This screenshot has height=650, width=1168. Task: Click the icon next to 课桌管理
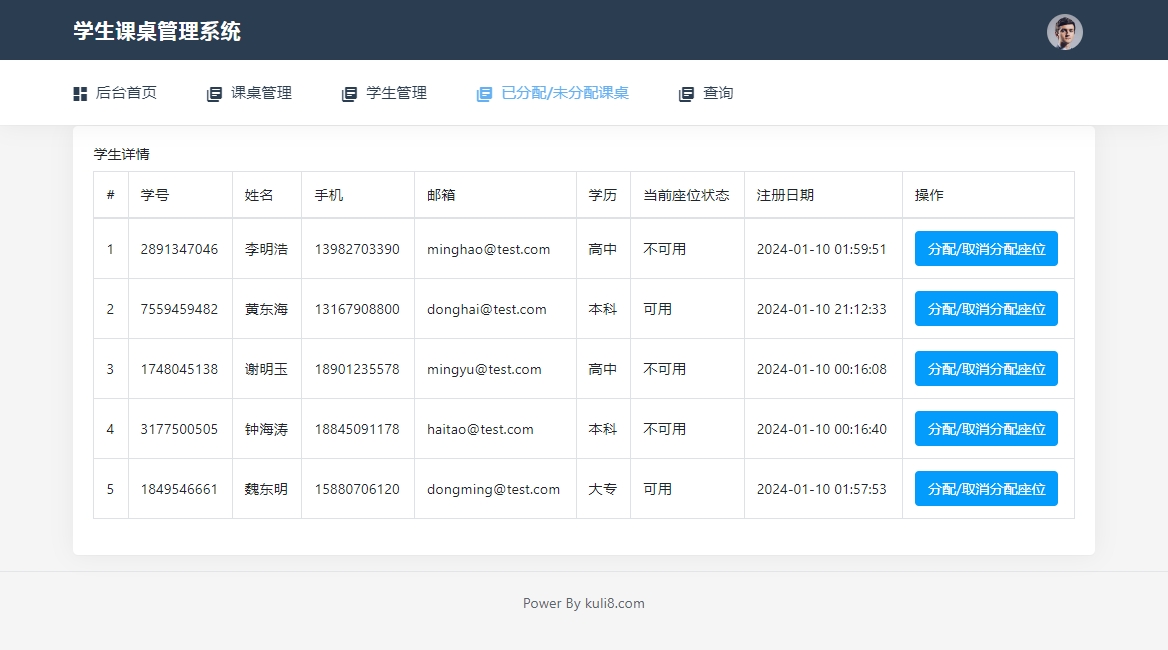[214, 94]
